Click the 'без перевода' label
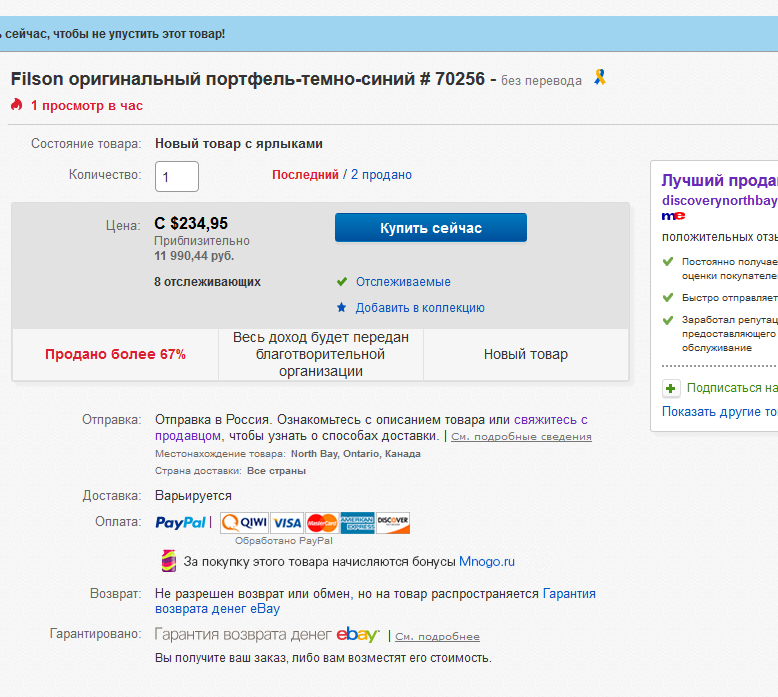This screenshot has height=697, width=778. pyautogui.click(x=541, y=80)
